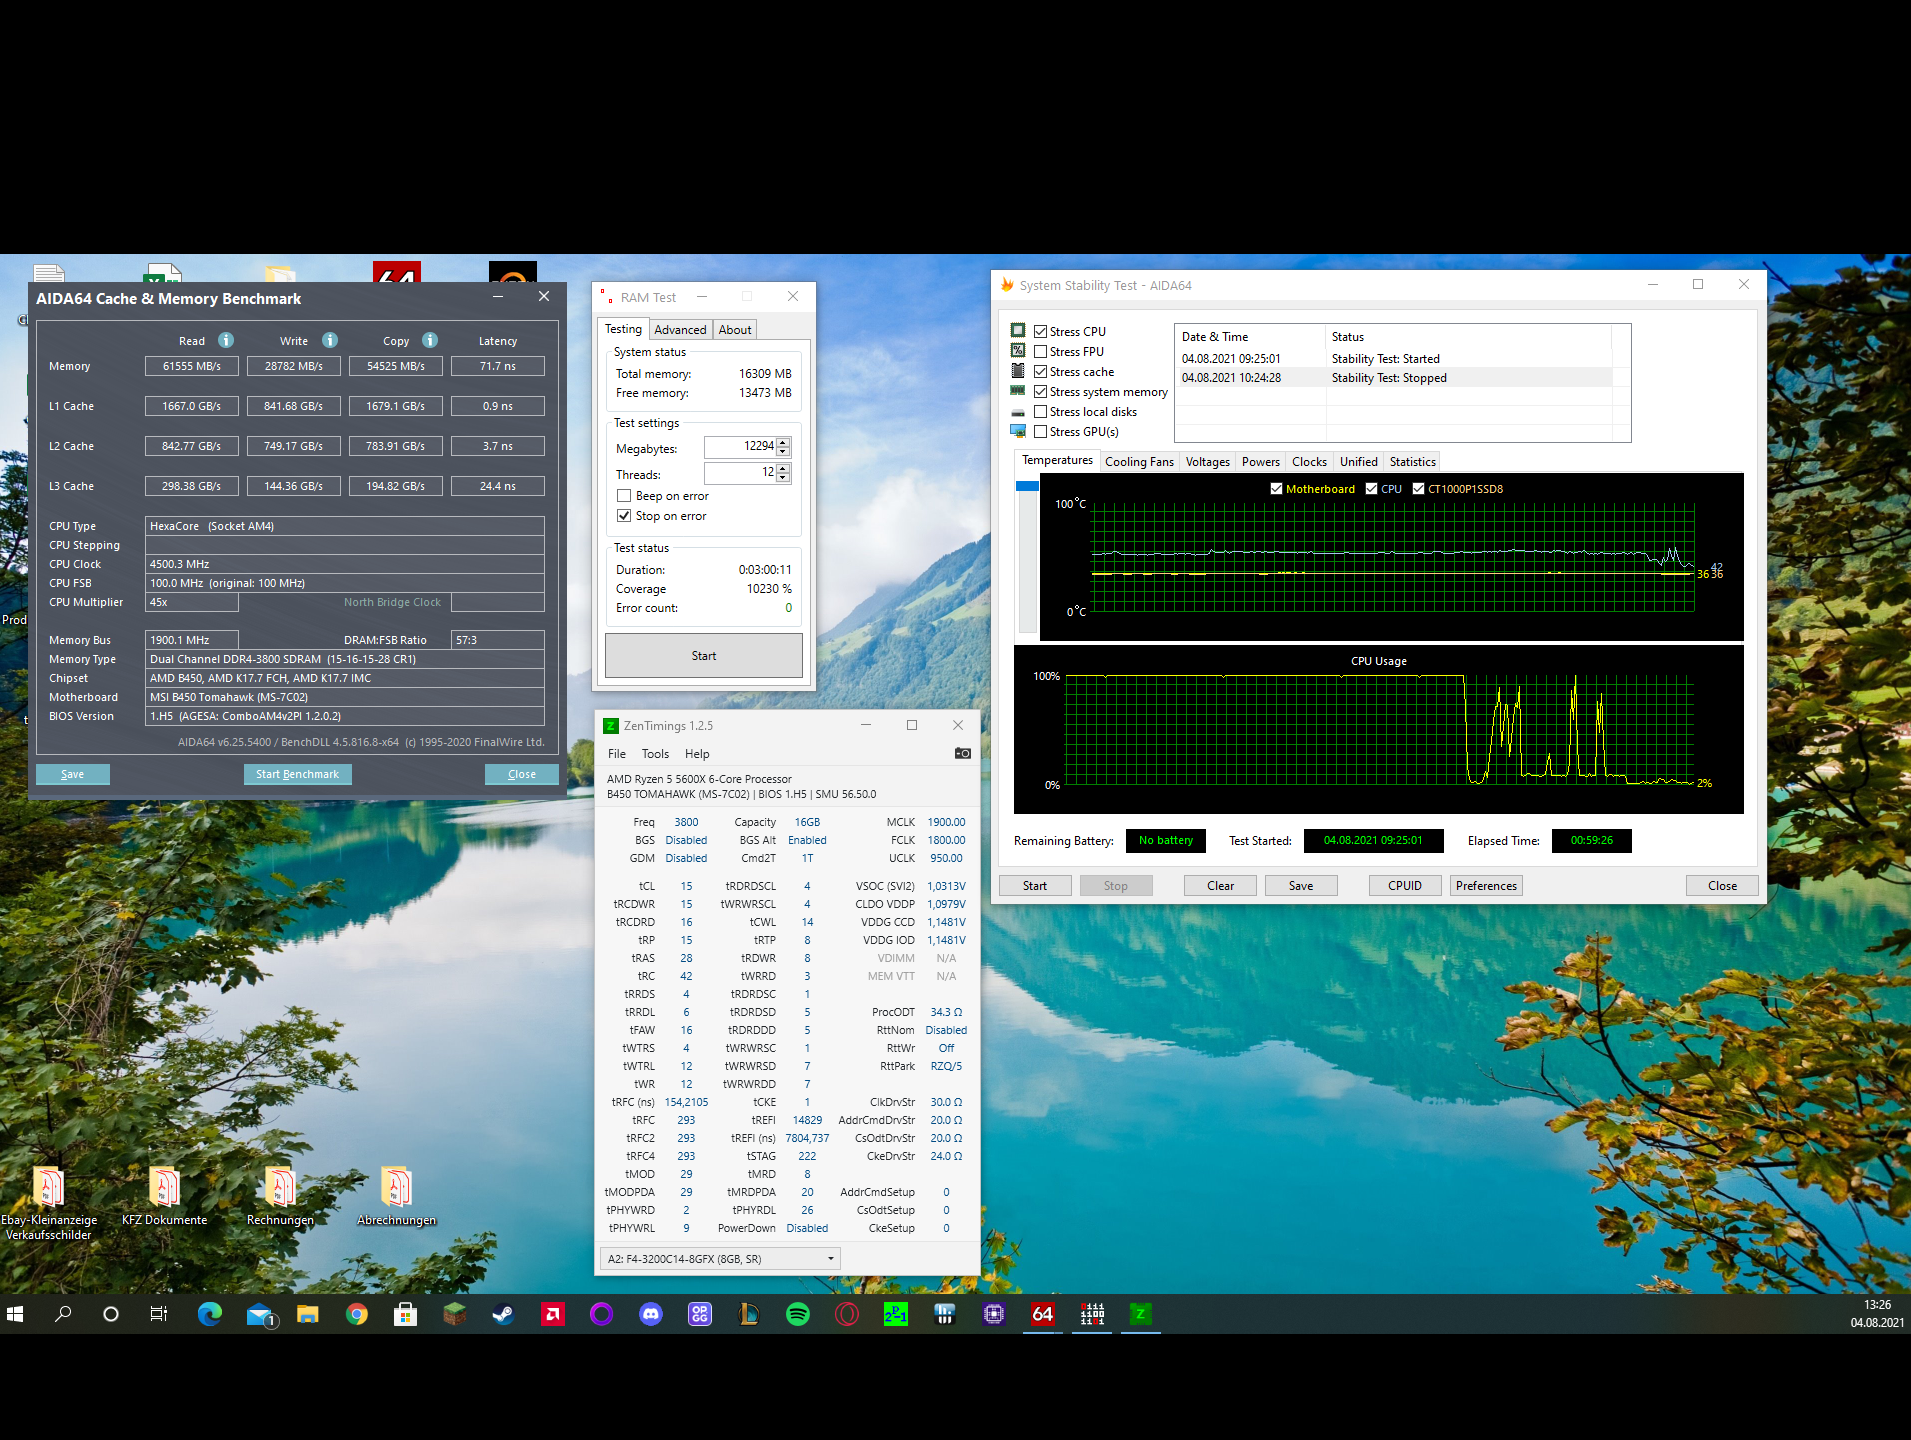
Task: Switch to RAM Test via its taskbar icon
Action: (1092, 1314)
